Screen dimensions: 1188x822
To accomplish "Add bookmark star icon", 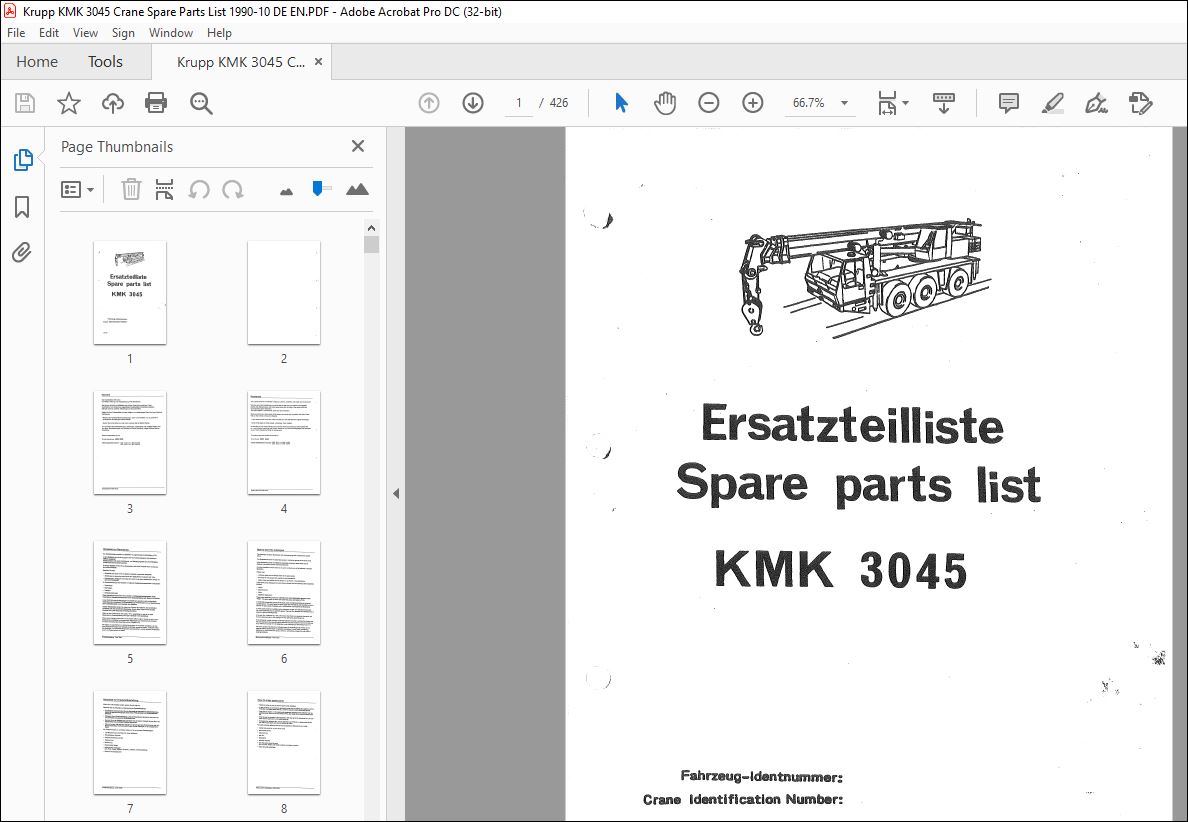I will click(69, 103).
